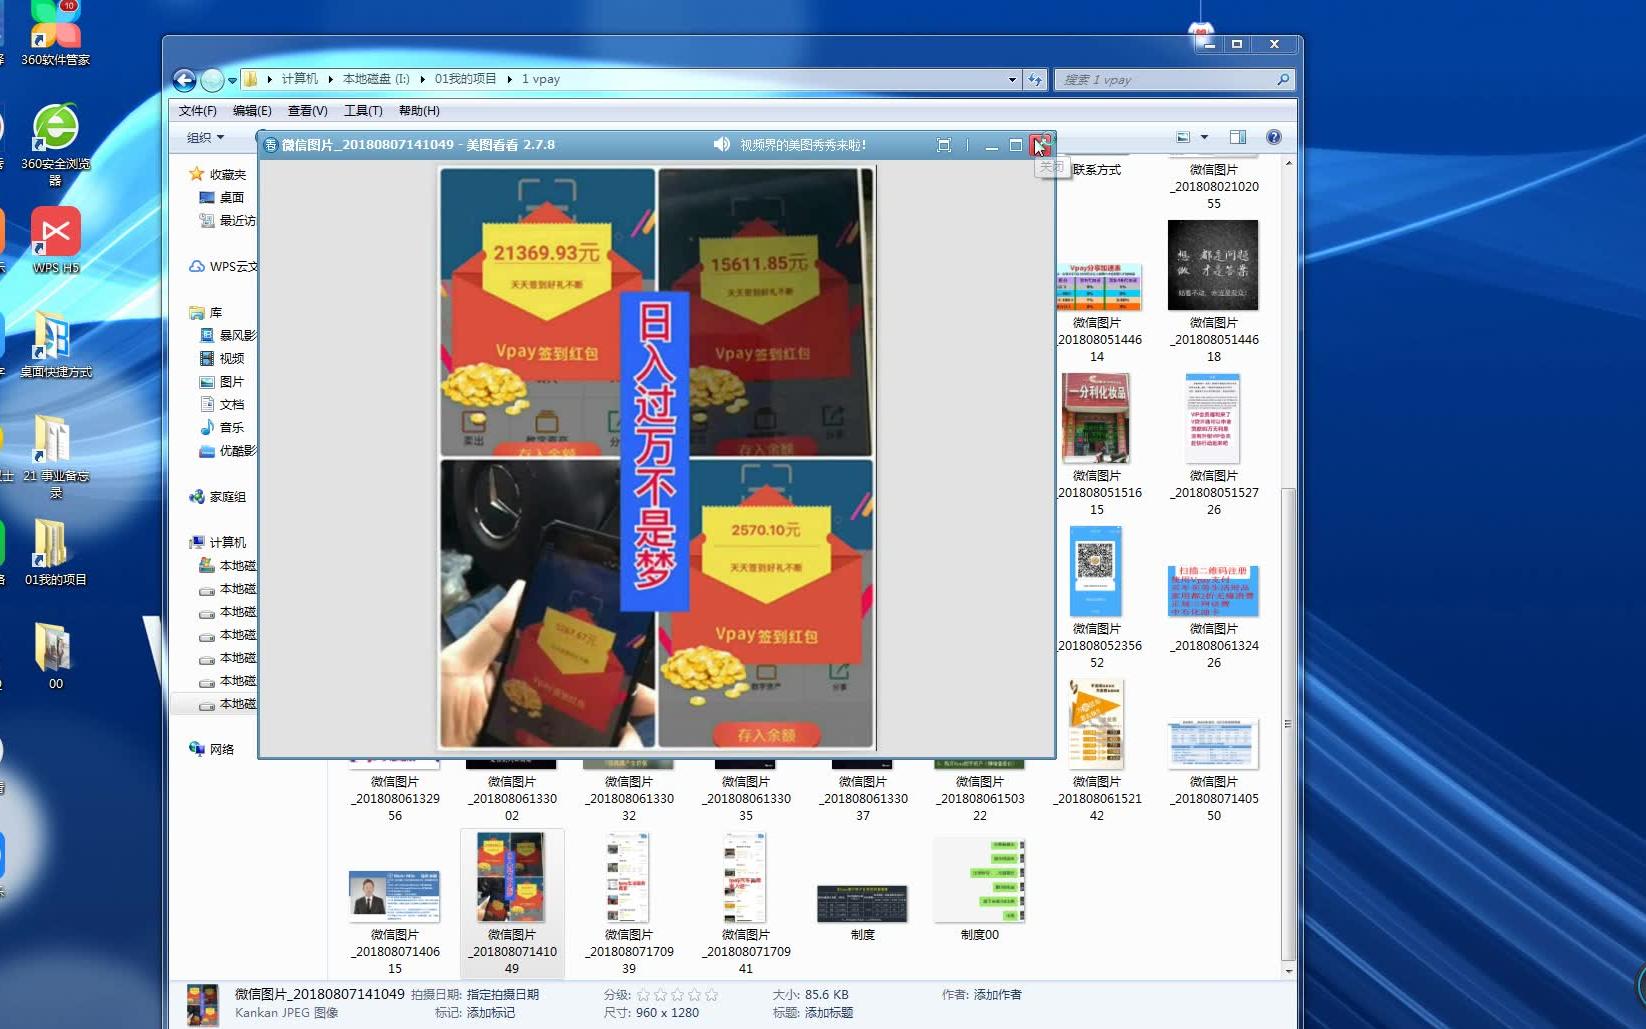The image size is (1646, 1029).
Task: Select 文档 library in navigation pane
Action: [222, 405]
